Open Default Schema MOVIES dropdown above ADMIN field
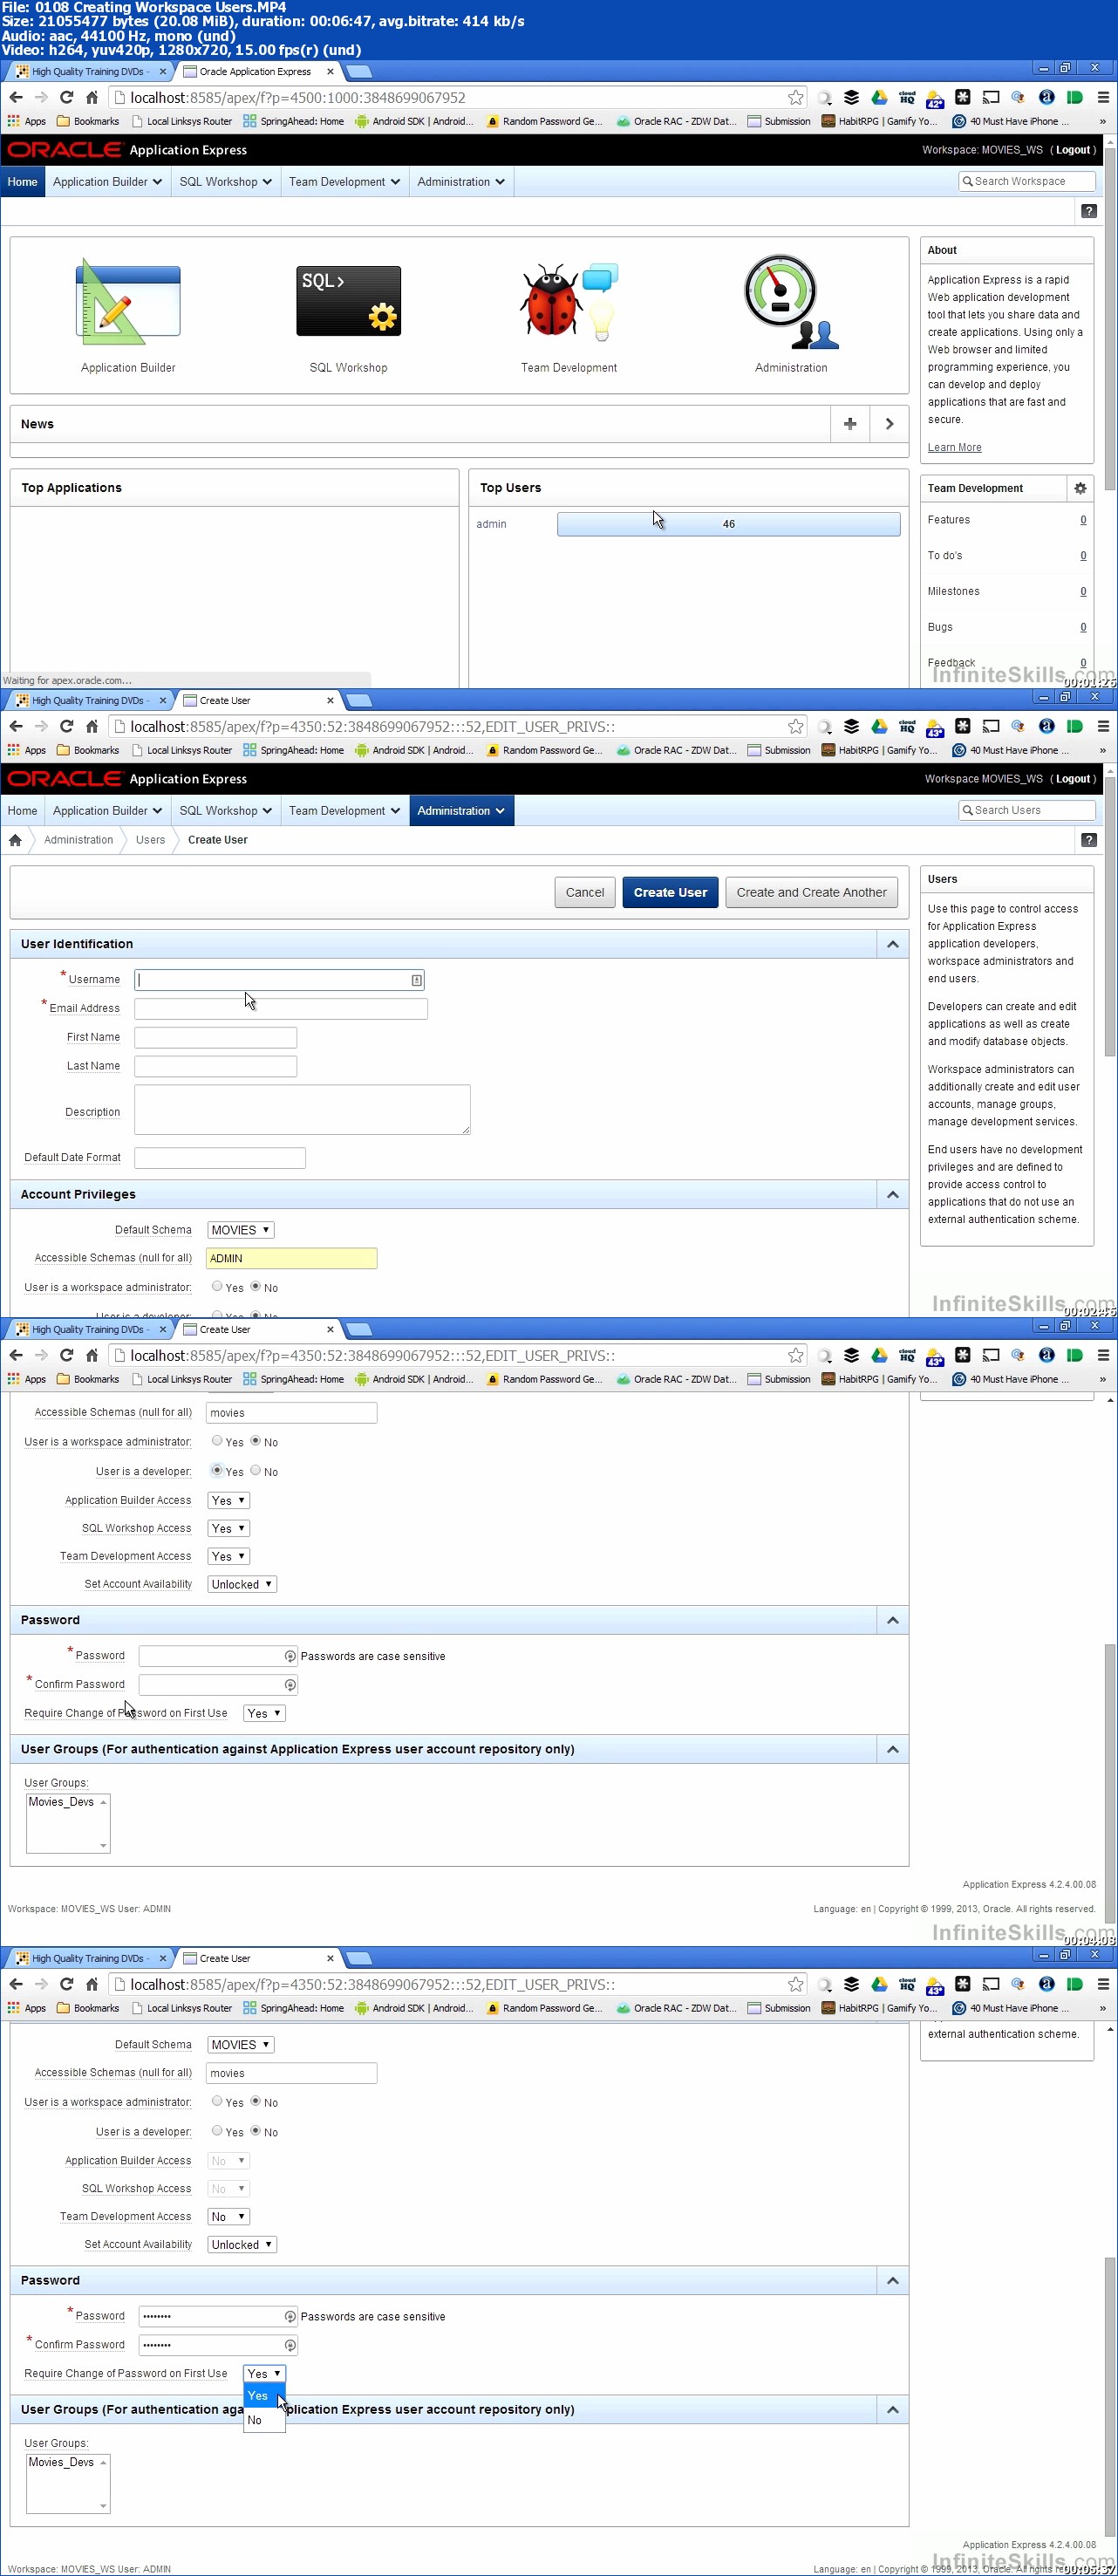This screenshot has width=1118, height=2576. pyautogui.click(x=240, y=1230)
